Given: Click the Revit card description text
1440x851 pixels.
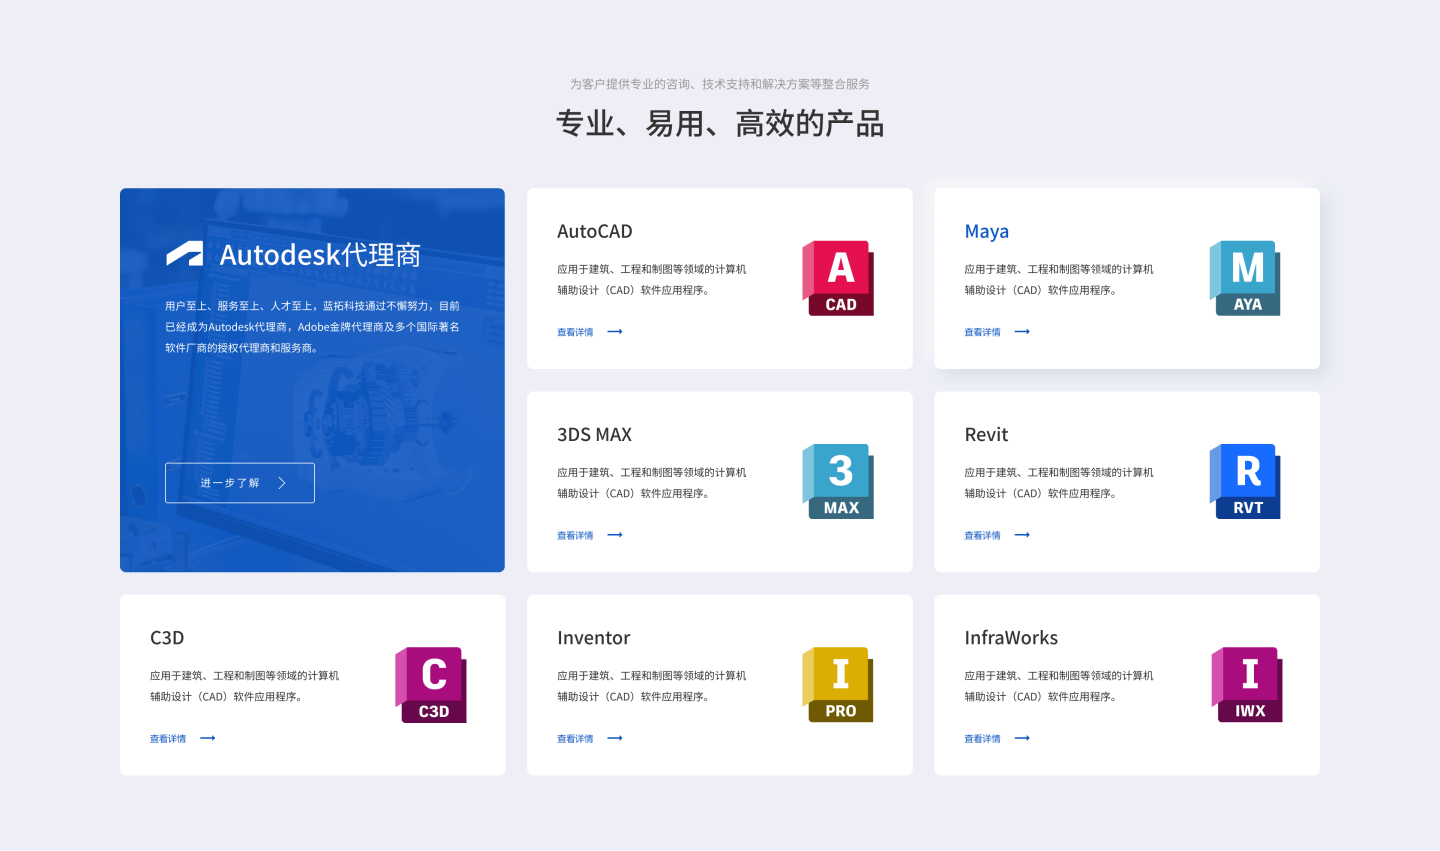Looking at the screenshot, I should [1059, 483].
